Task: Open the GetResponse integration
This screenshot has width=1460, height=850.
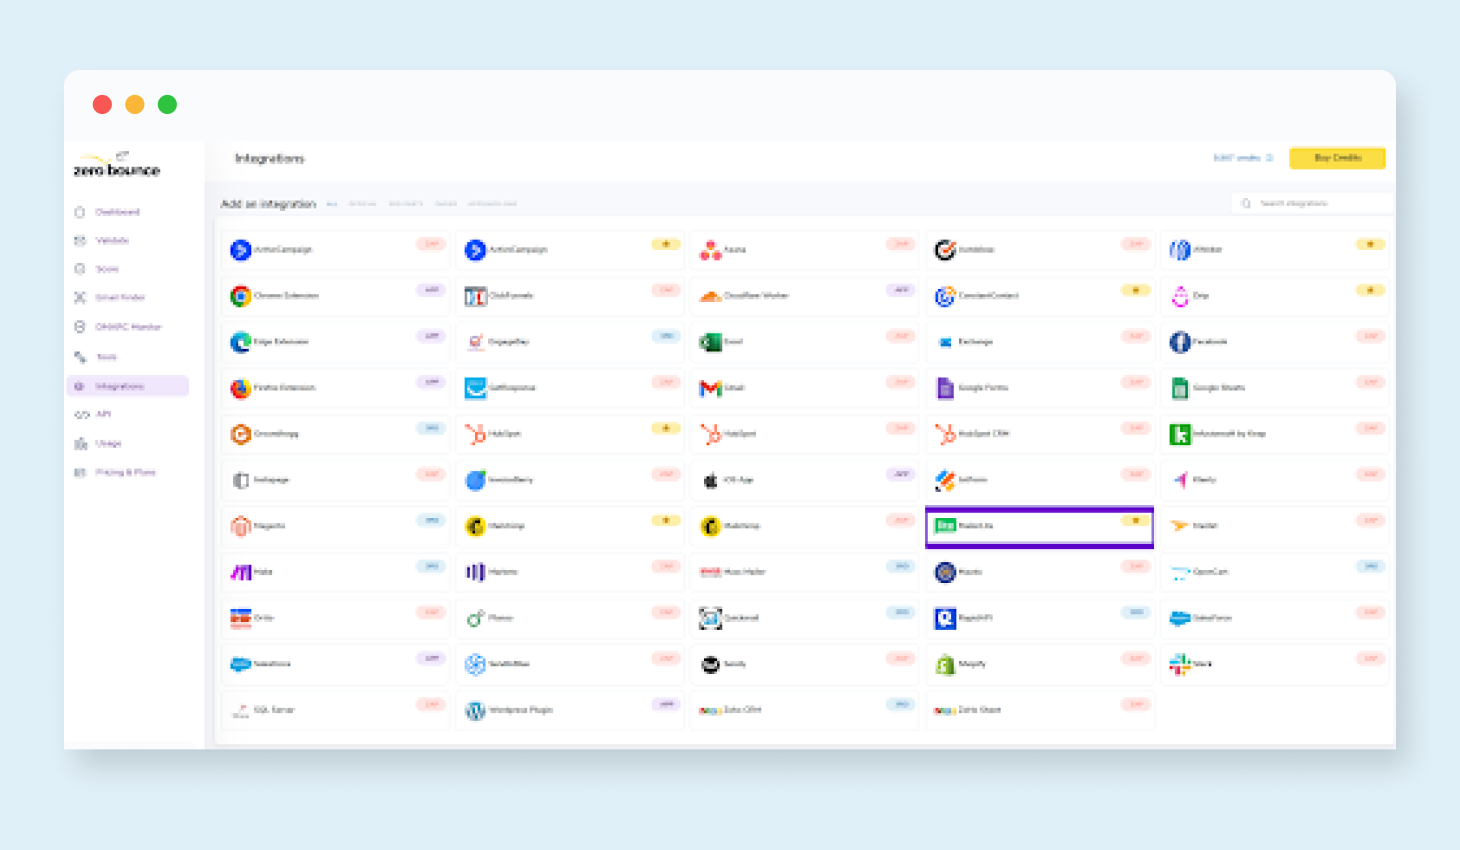Action: (x=568, y=388)
